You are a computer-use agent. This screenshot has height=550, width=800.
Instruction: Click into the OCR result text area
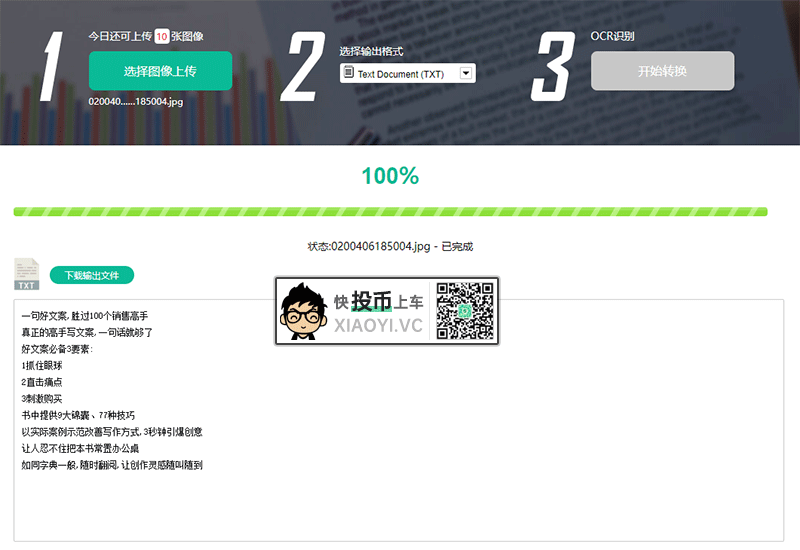[398, 420]
